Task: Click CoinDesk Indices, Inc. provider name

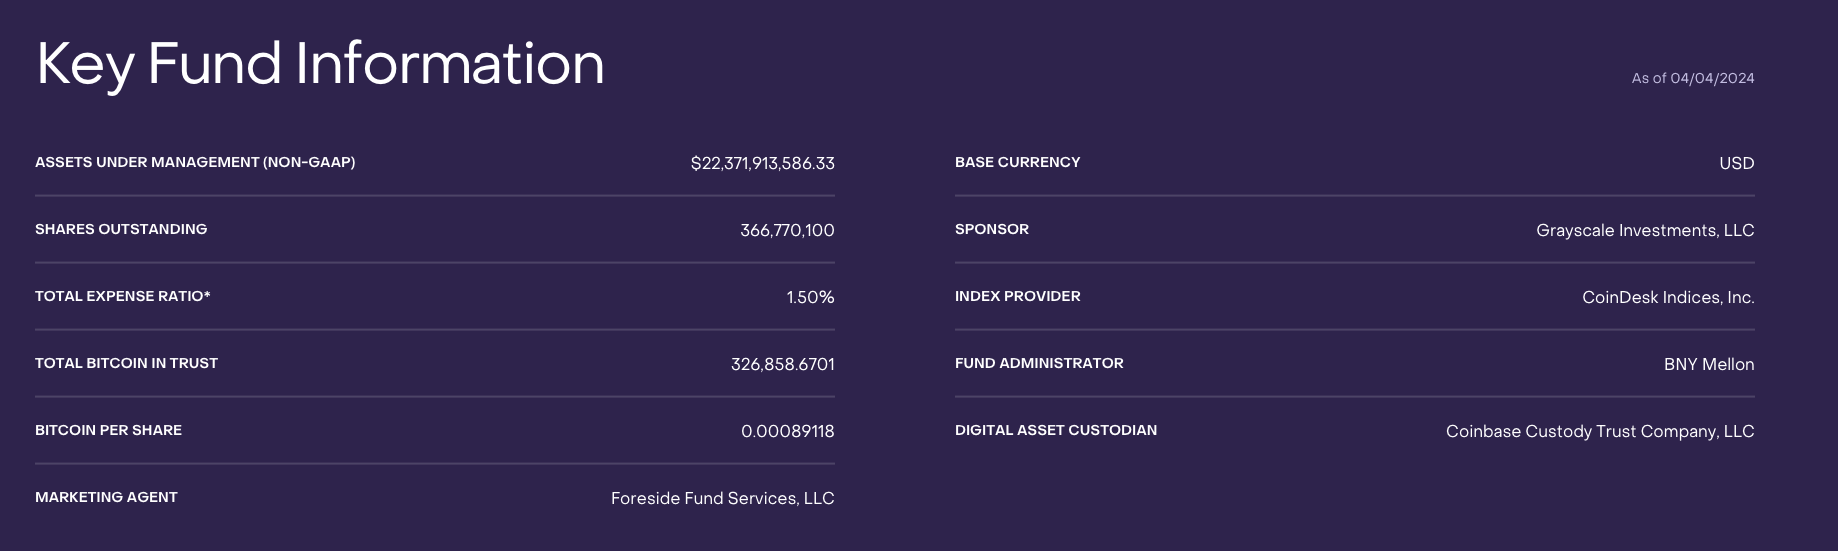Action: (1668, 297)
